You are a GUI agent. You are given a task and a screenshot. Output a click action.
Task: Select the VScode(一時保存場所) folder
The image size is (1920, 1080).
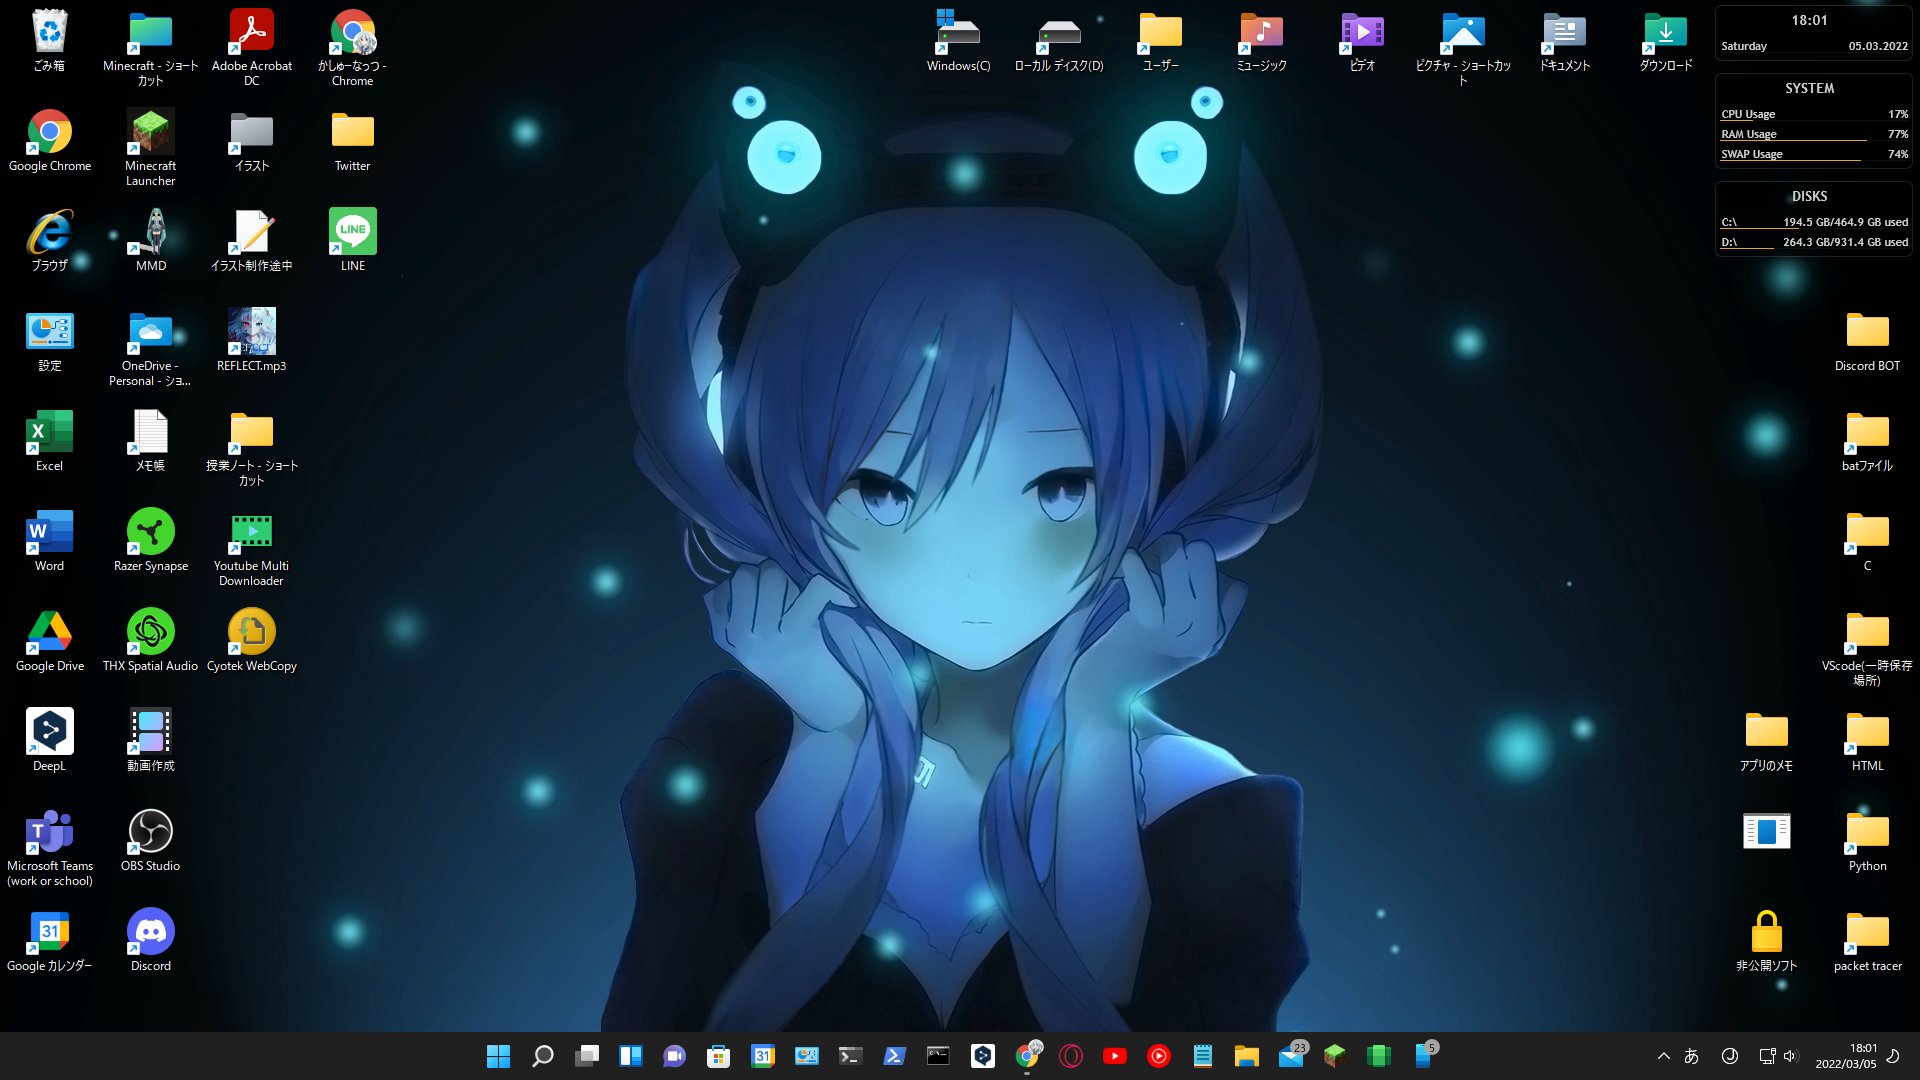[1867, 647]
